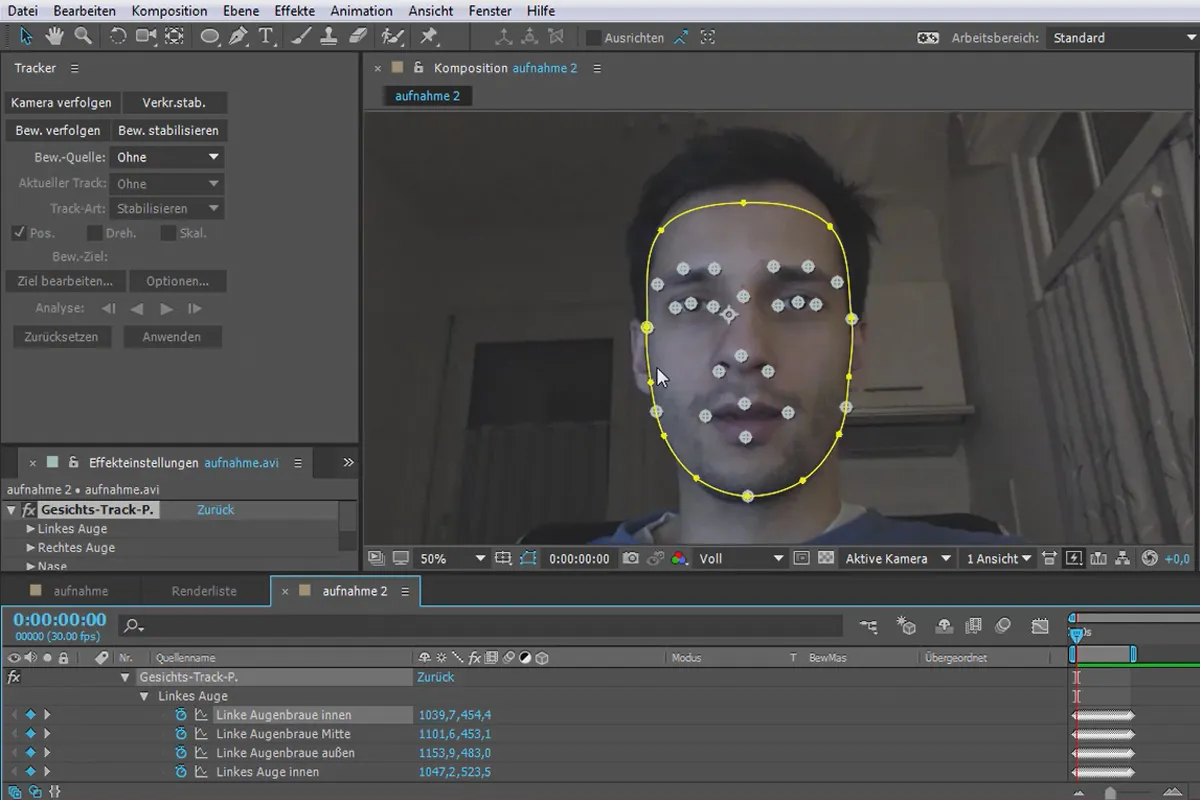Screen dimensions: 1200x800
Task: Open the Aktive Kamera dropdown
Action: pyautogui.click(x=898, y=558)
